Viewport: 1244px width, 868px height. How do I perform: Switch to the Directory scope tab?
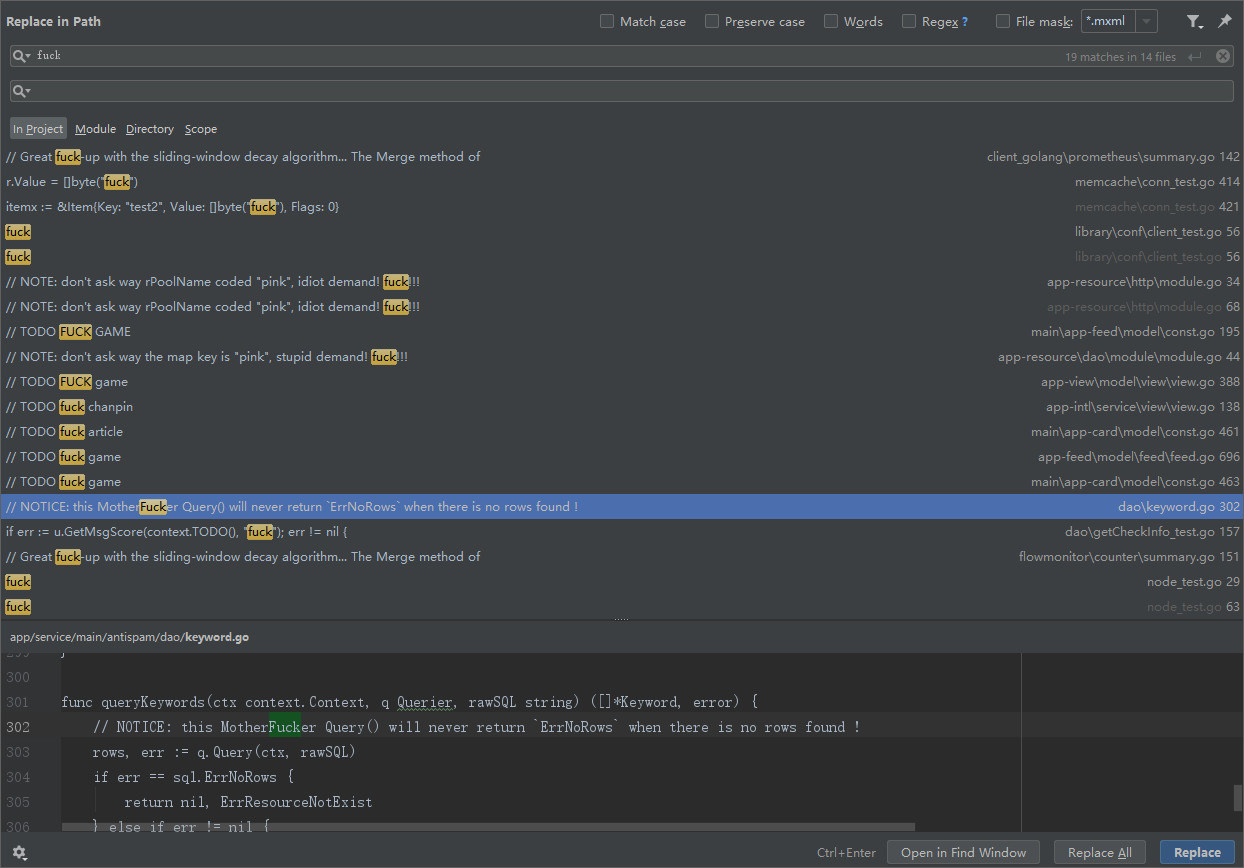click(x=150, y=129)
